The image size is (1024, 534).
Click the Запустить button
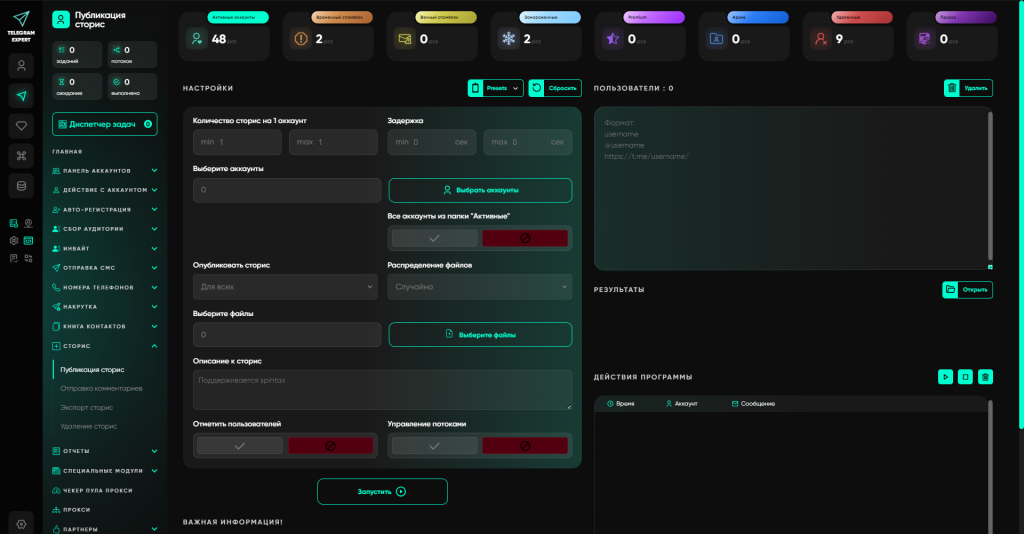[382, 492]
